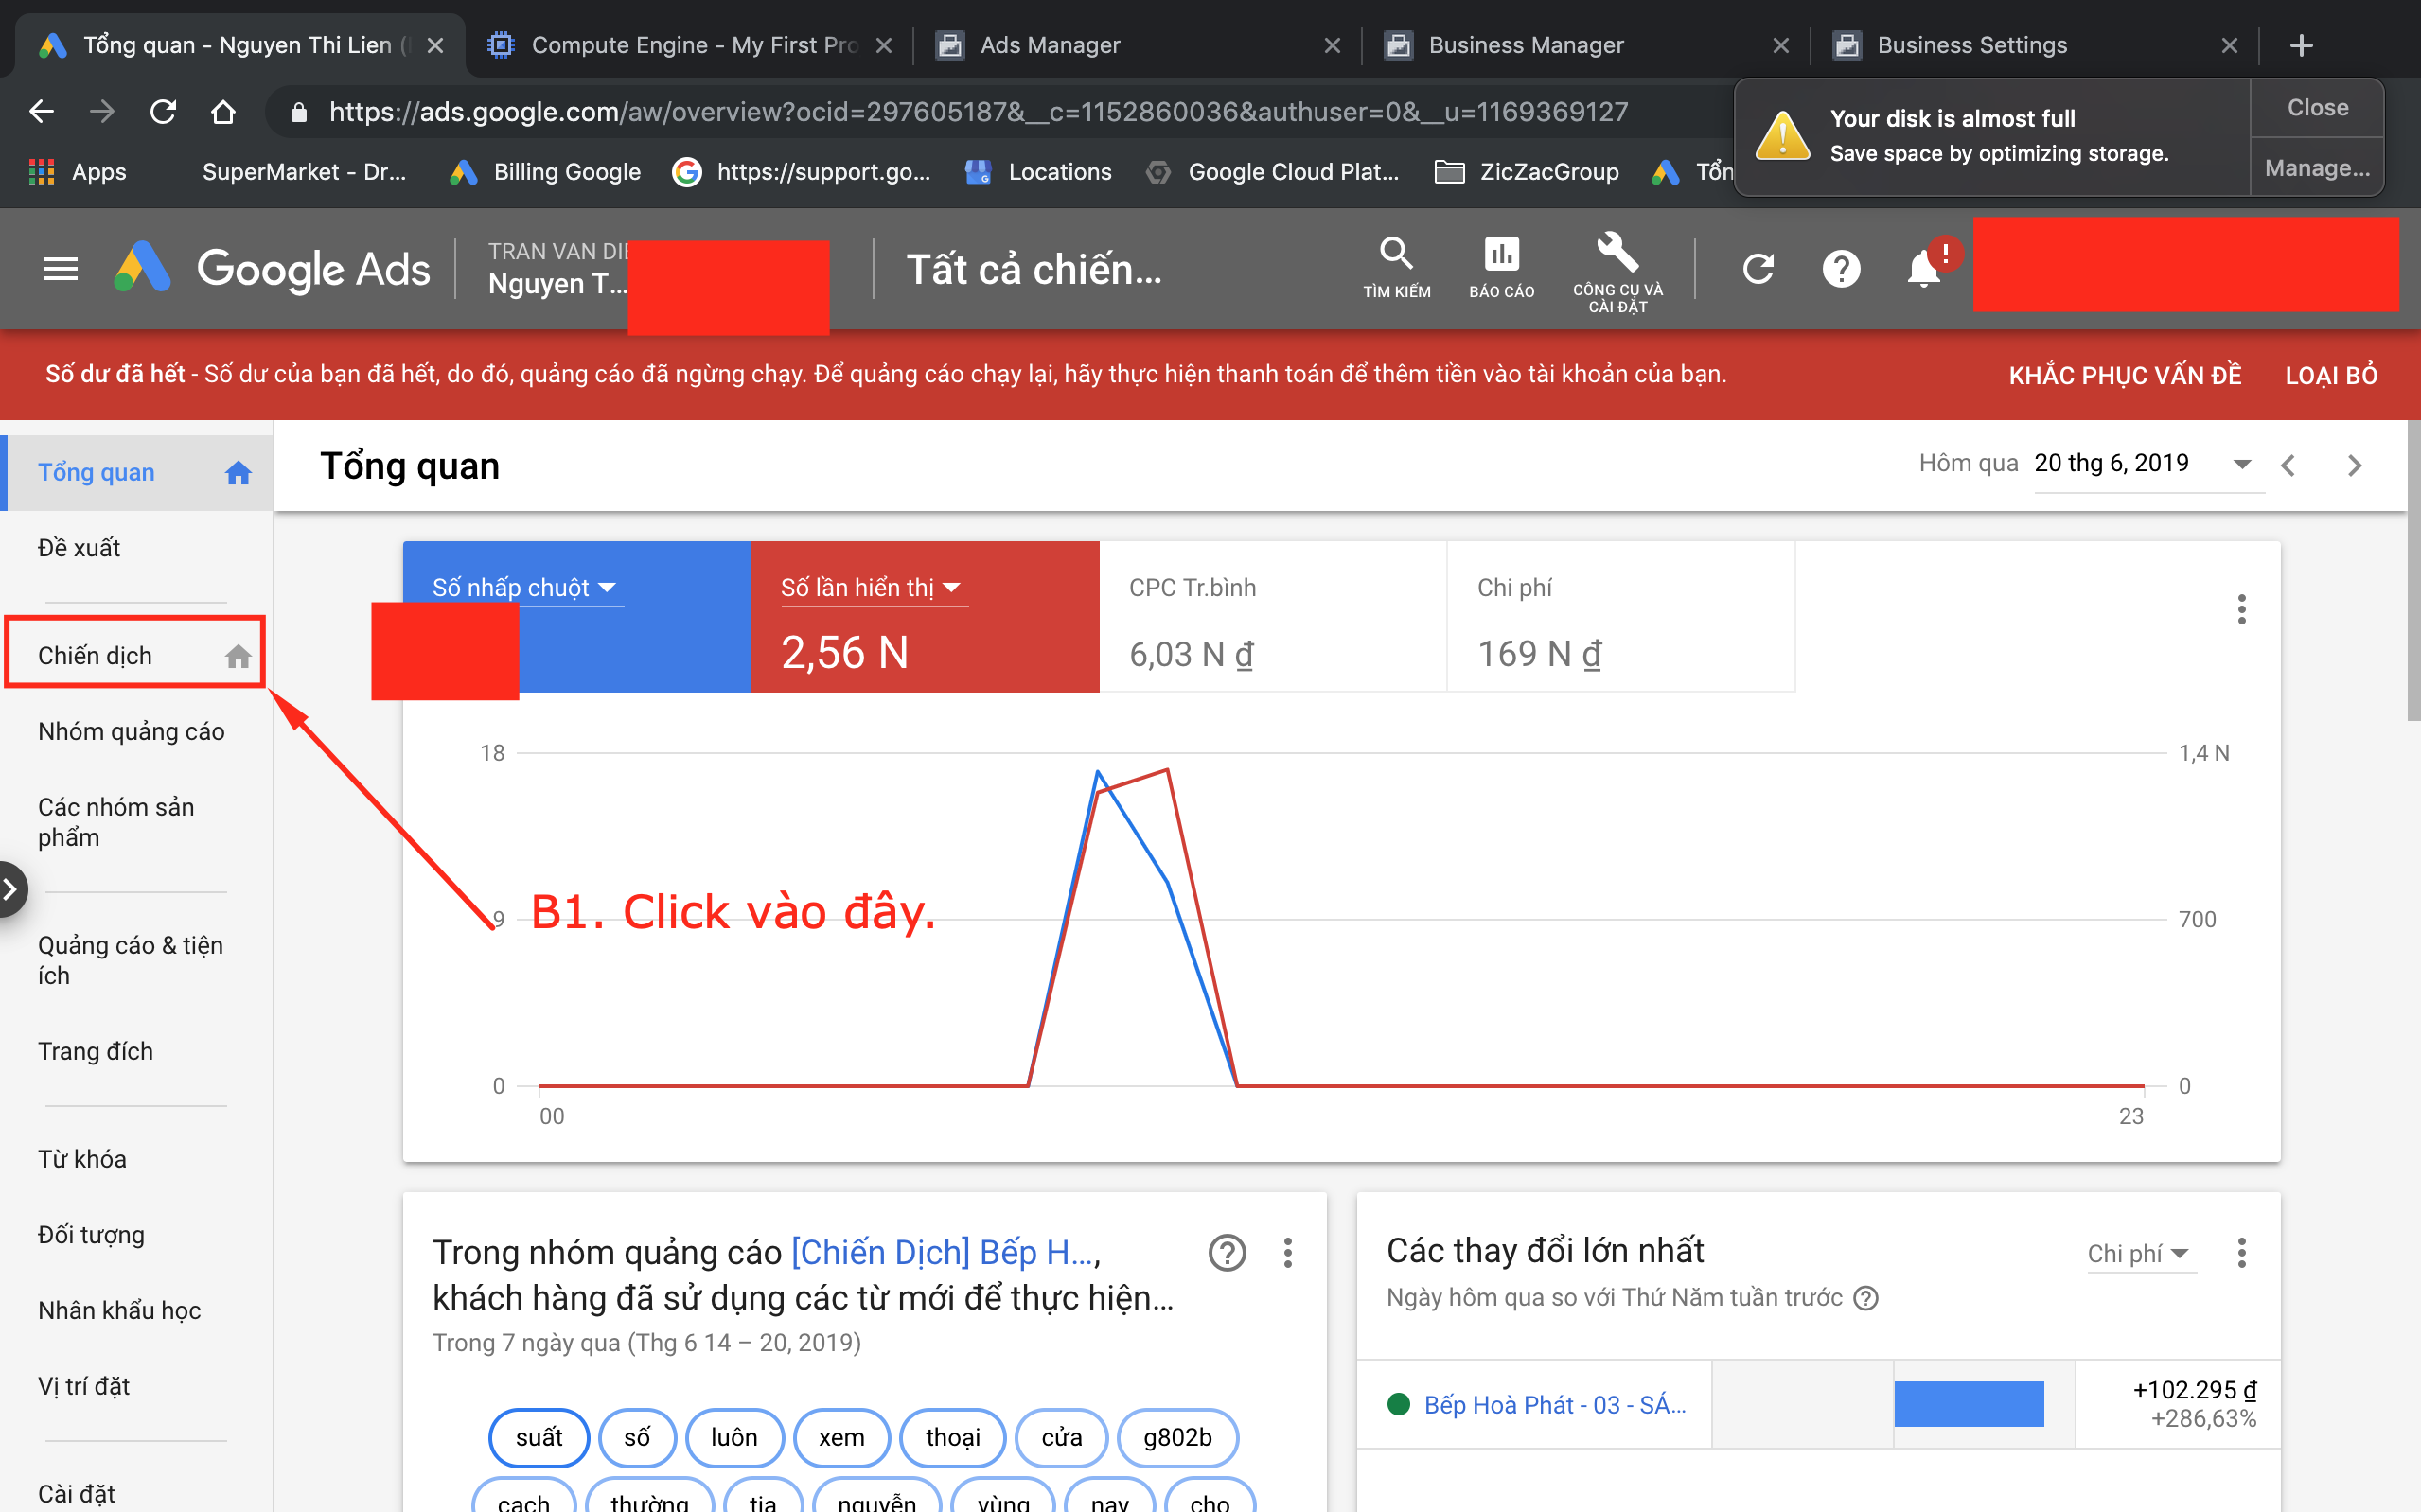Select the g802b word chip
This screenshot has width=2421, height=1512.
tap(1177, 1437)
